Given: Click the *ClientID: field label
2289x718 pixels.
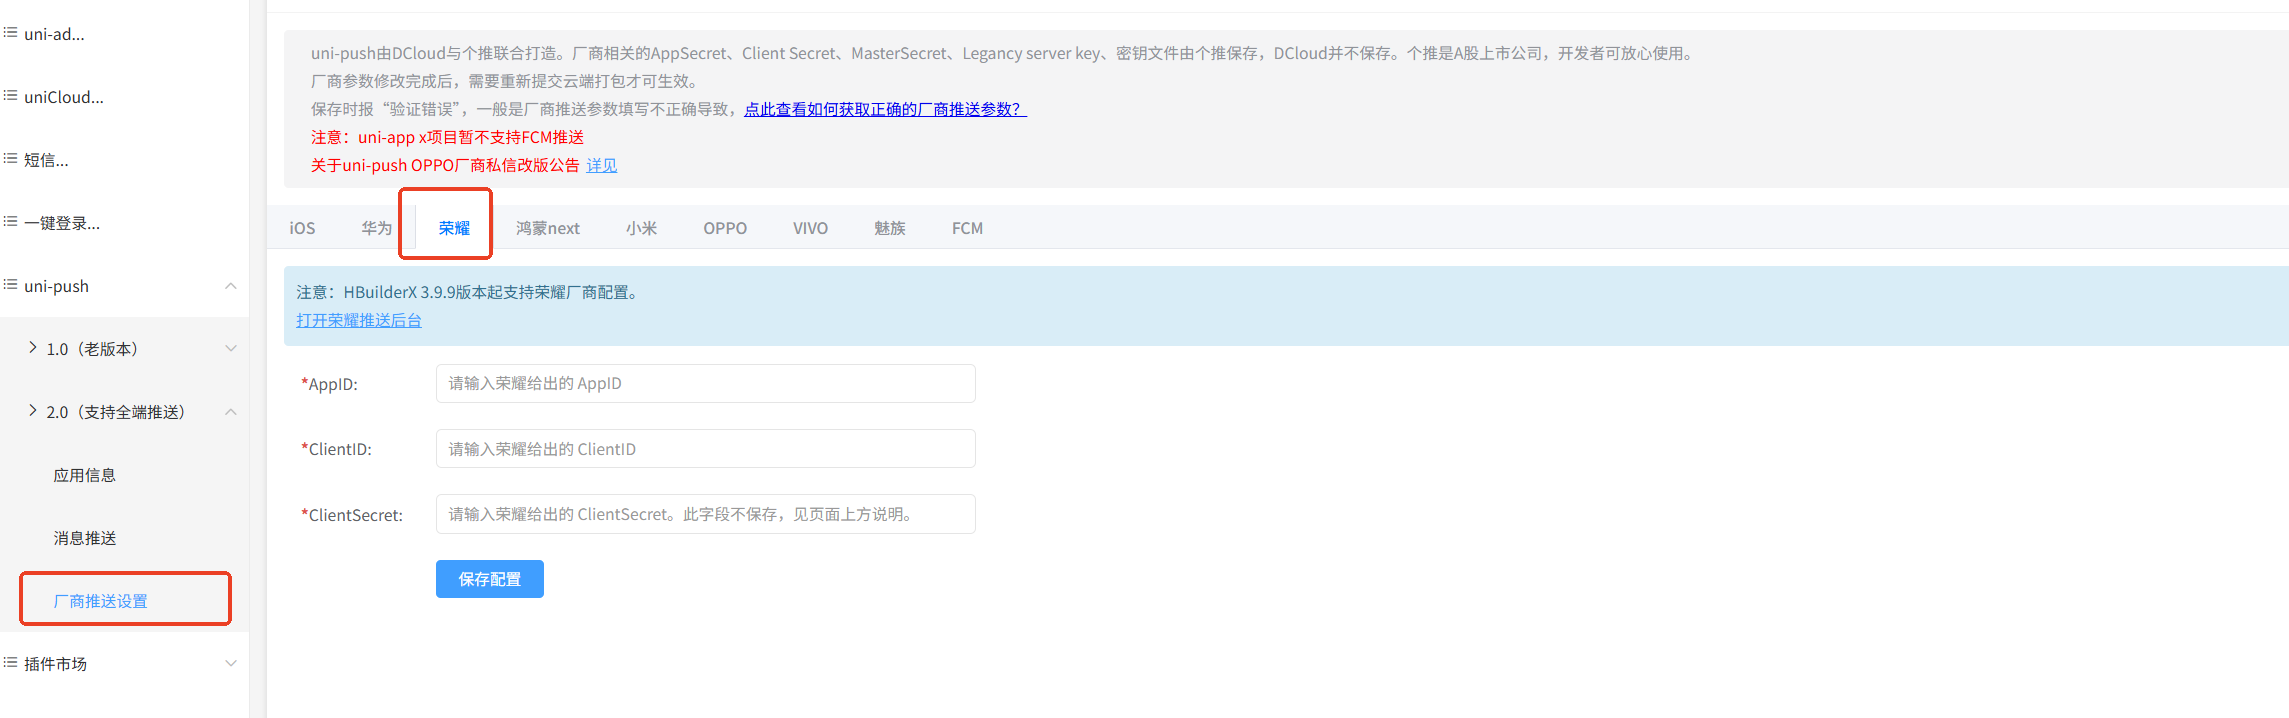Looking at the screenshot, I should 336,449.
